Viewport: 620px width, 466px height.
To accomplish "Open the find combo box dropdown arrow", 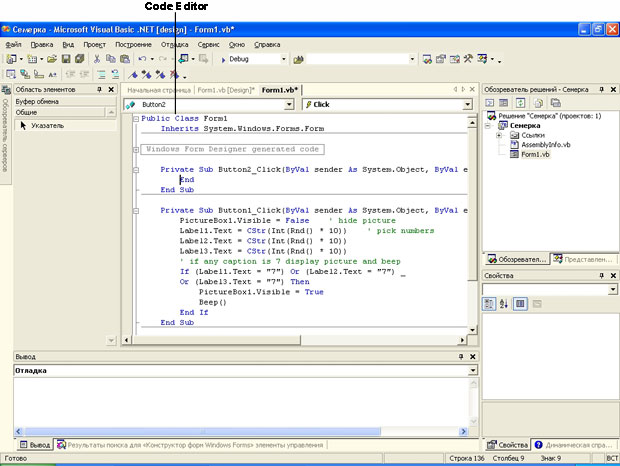I will (412, 59).
